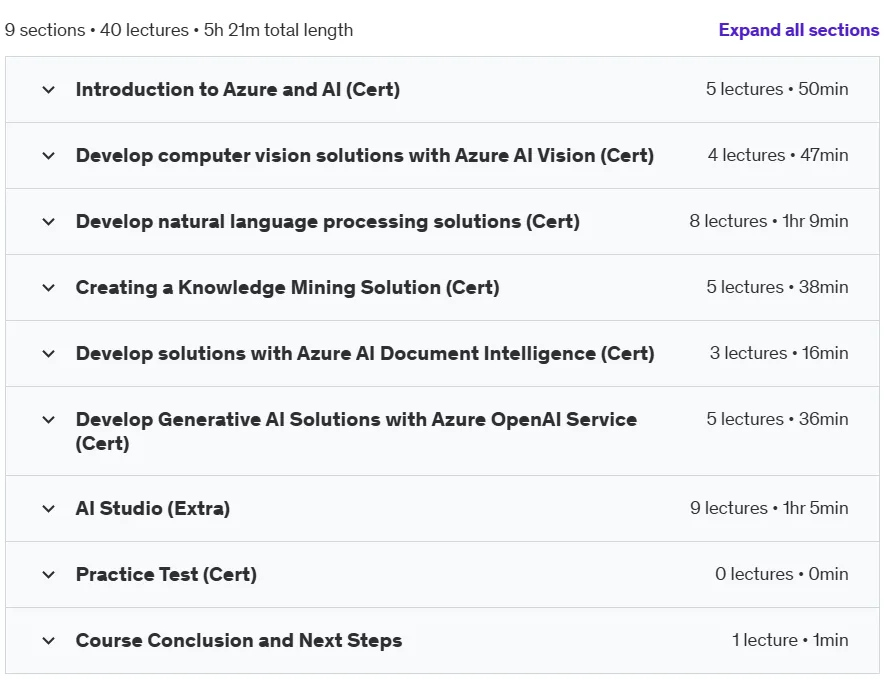Image resolution: width=884 pixels, height=679 pixels.
Task: Expand chevron for Course Conclusion and Next Steps
Action: coord(48,641)
